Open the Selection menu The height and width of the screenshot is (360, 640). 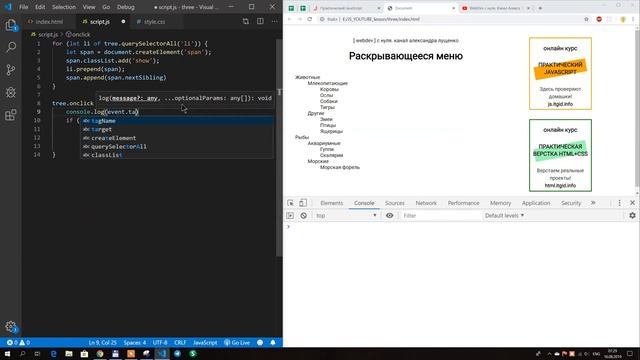(64, 7)
